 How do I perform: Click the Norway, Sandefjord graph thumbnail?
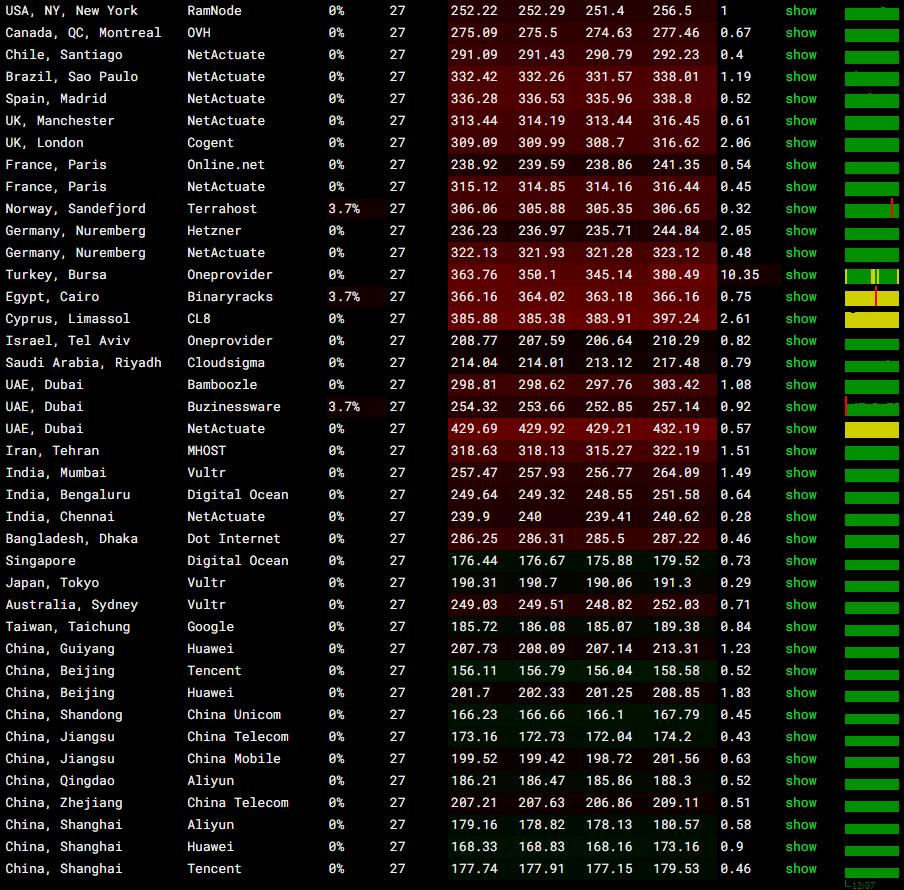(x=872, y=209)
